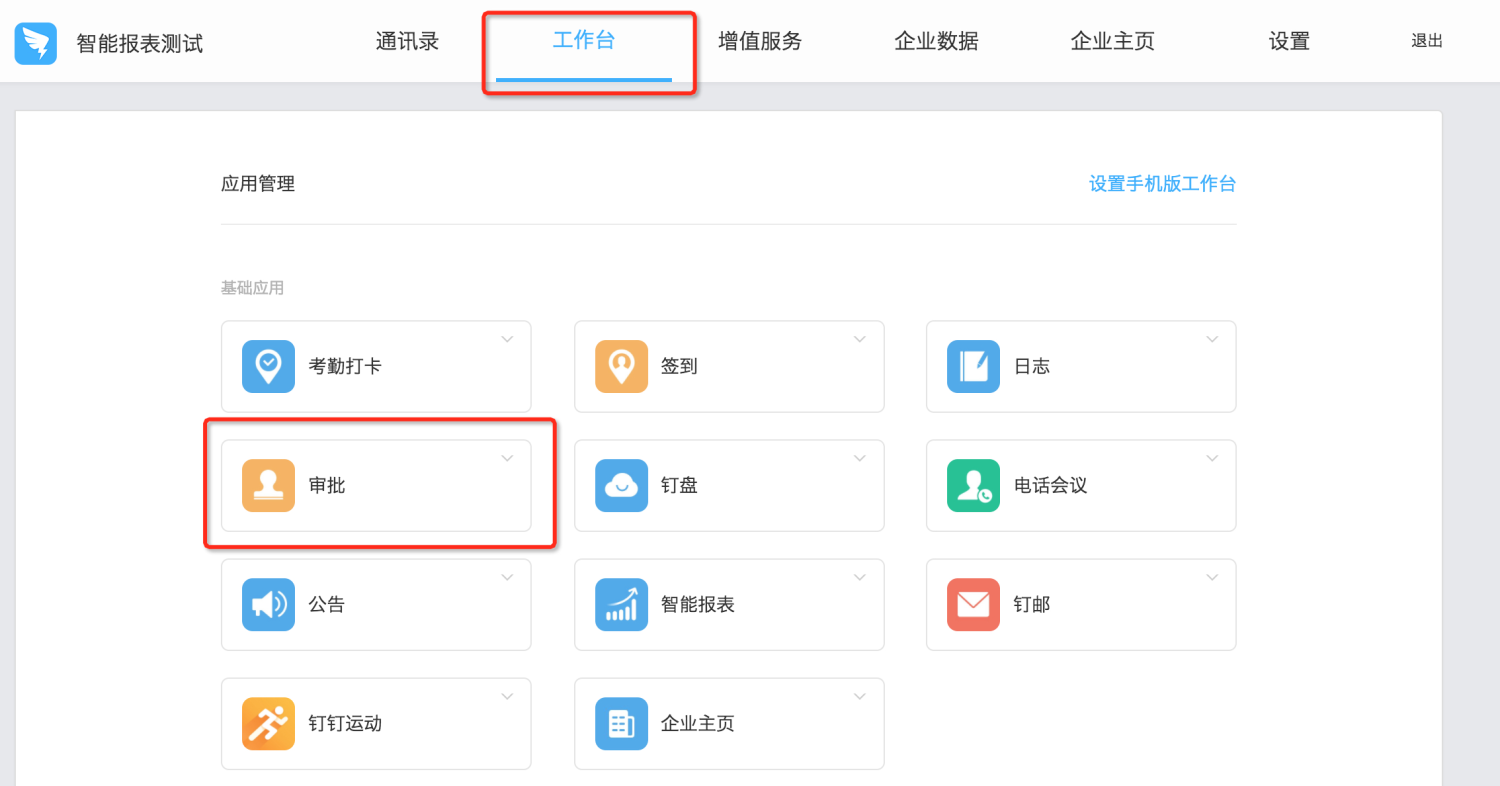Open the 电话会议 conference call icon
Viewport: 1500px width, 786px height.
pos(973,485)
